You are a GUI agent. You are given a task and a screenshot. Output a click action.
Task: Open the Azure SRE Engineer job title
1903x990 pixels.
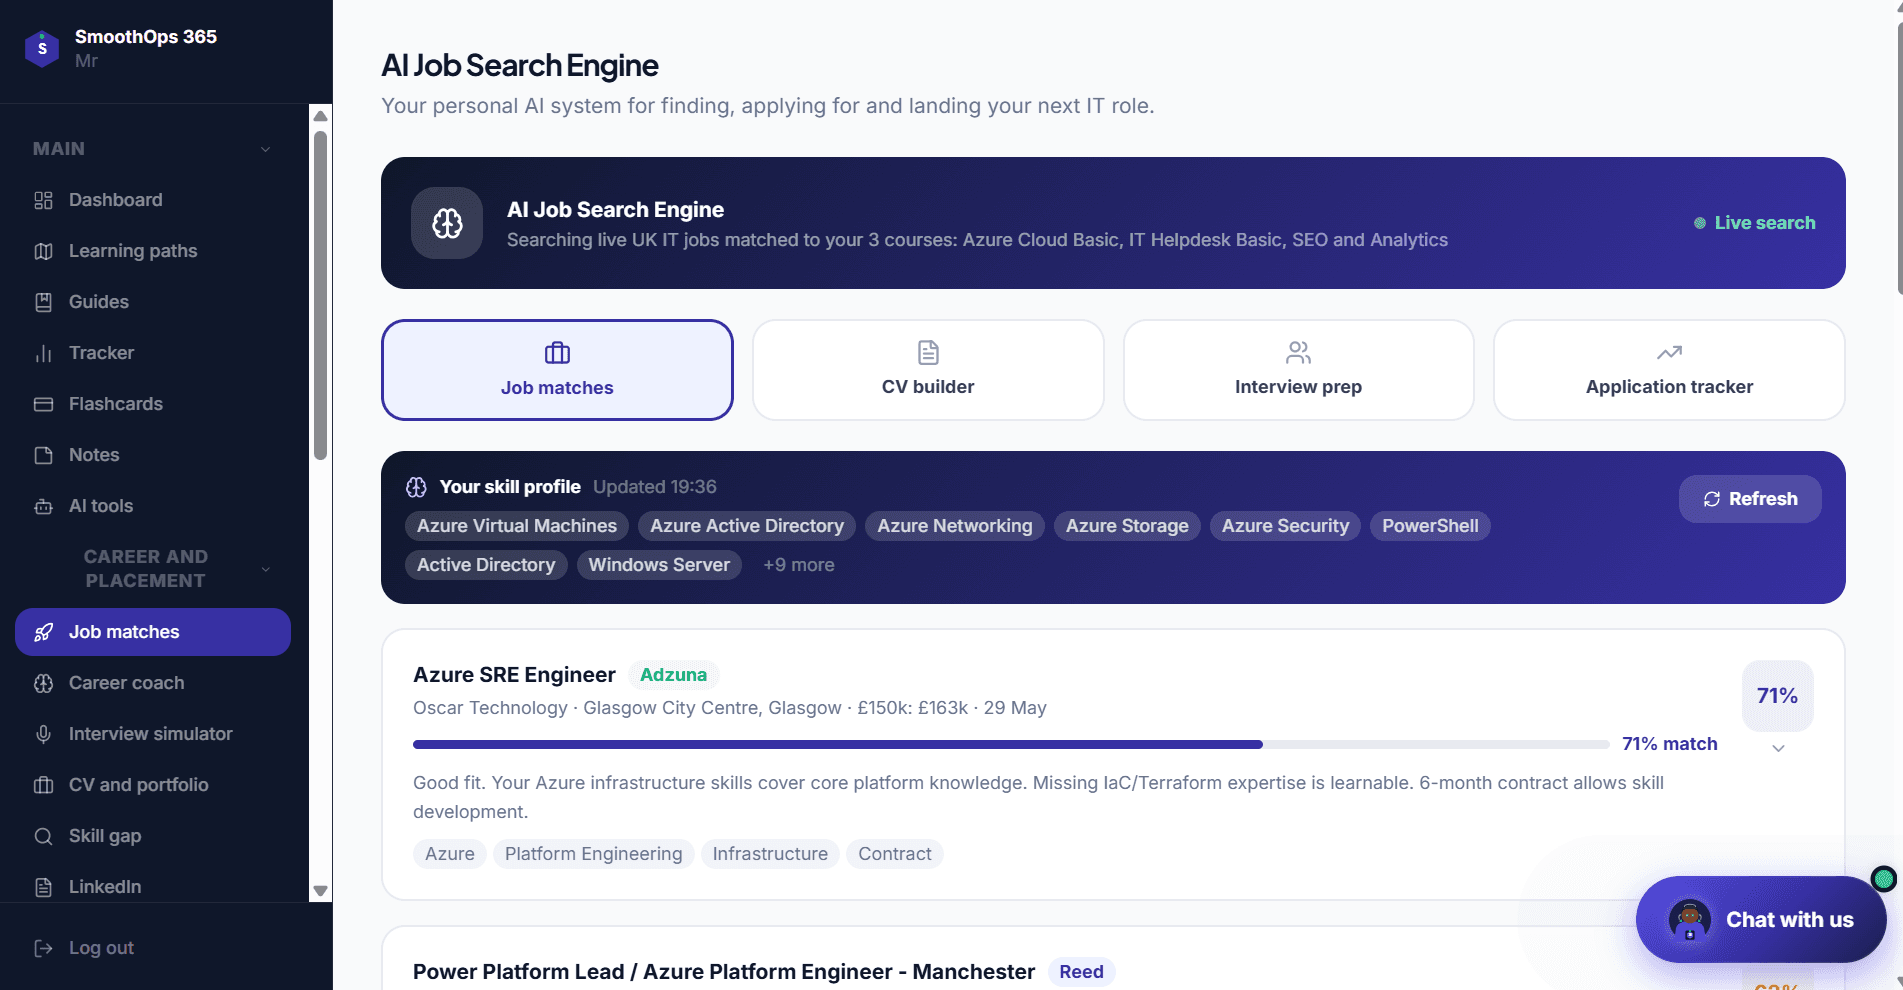514,675
